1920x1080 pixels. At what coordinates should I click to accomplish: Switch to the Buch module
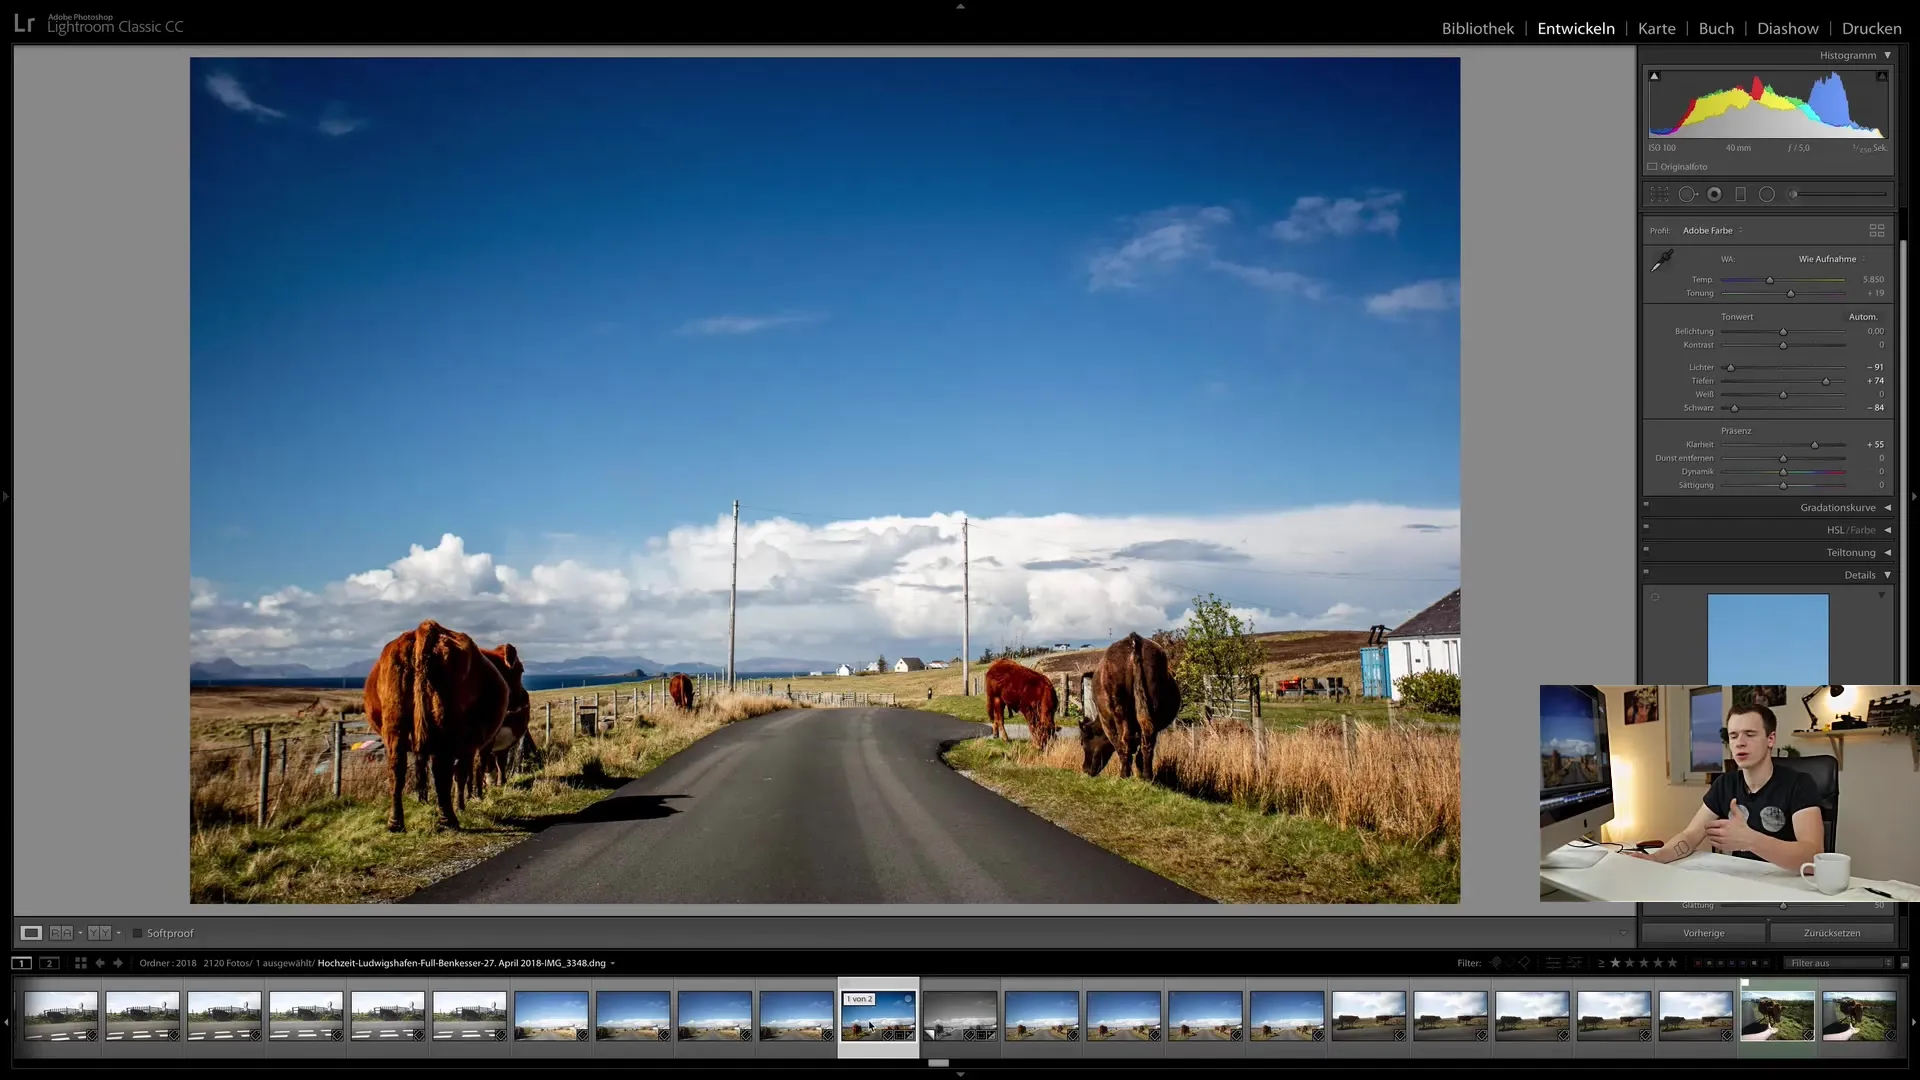pyautogui.click(x=1716, y=29)
